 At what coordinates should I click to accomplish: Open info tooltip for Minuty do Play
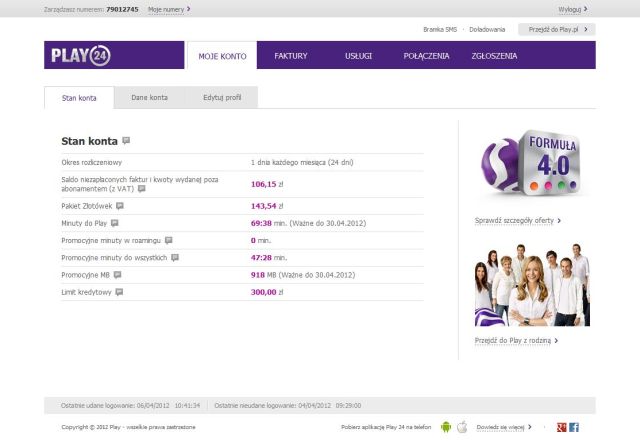click(x=115, y=223)
